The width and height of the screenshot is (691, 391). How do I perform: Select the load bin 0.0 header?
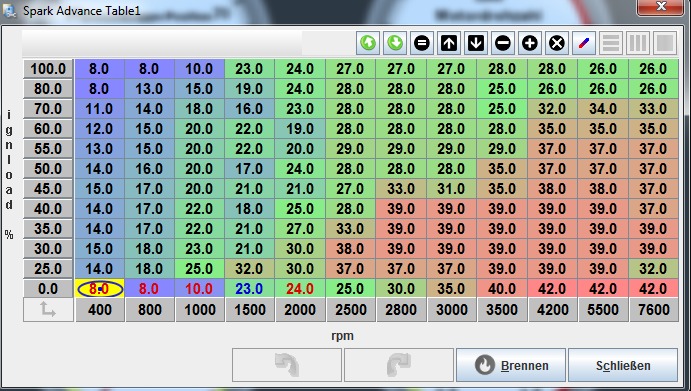(x=48, y=289)
